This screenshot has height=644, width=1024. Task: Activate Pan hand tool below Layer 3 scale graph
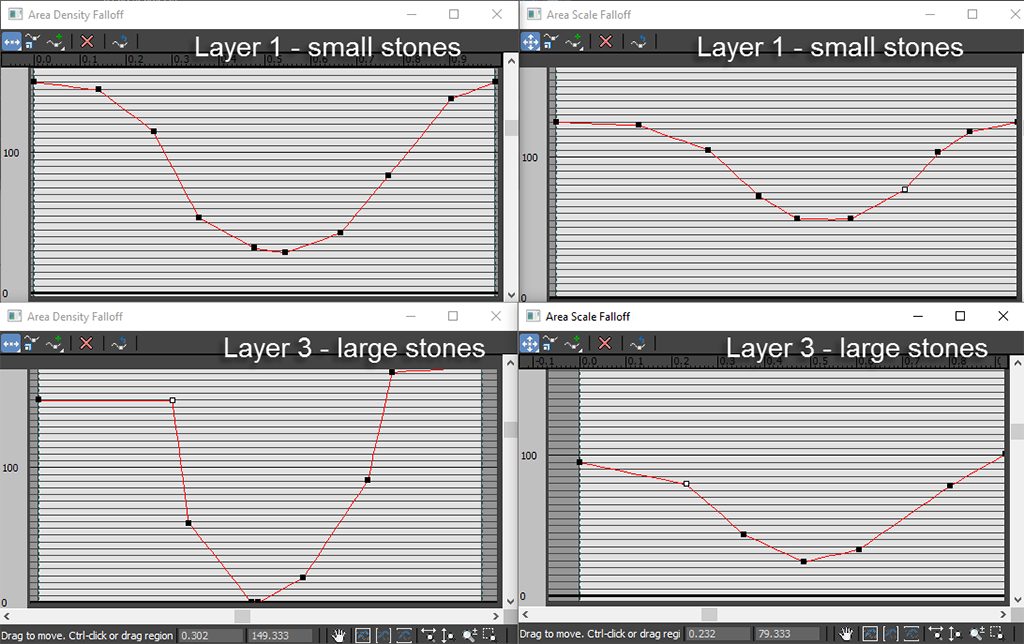[x=848, y=635]
